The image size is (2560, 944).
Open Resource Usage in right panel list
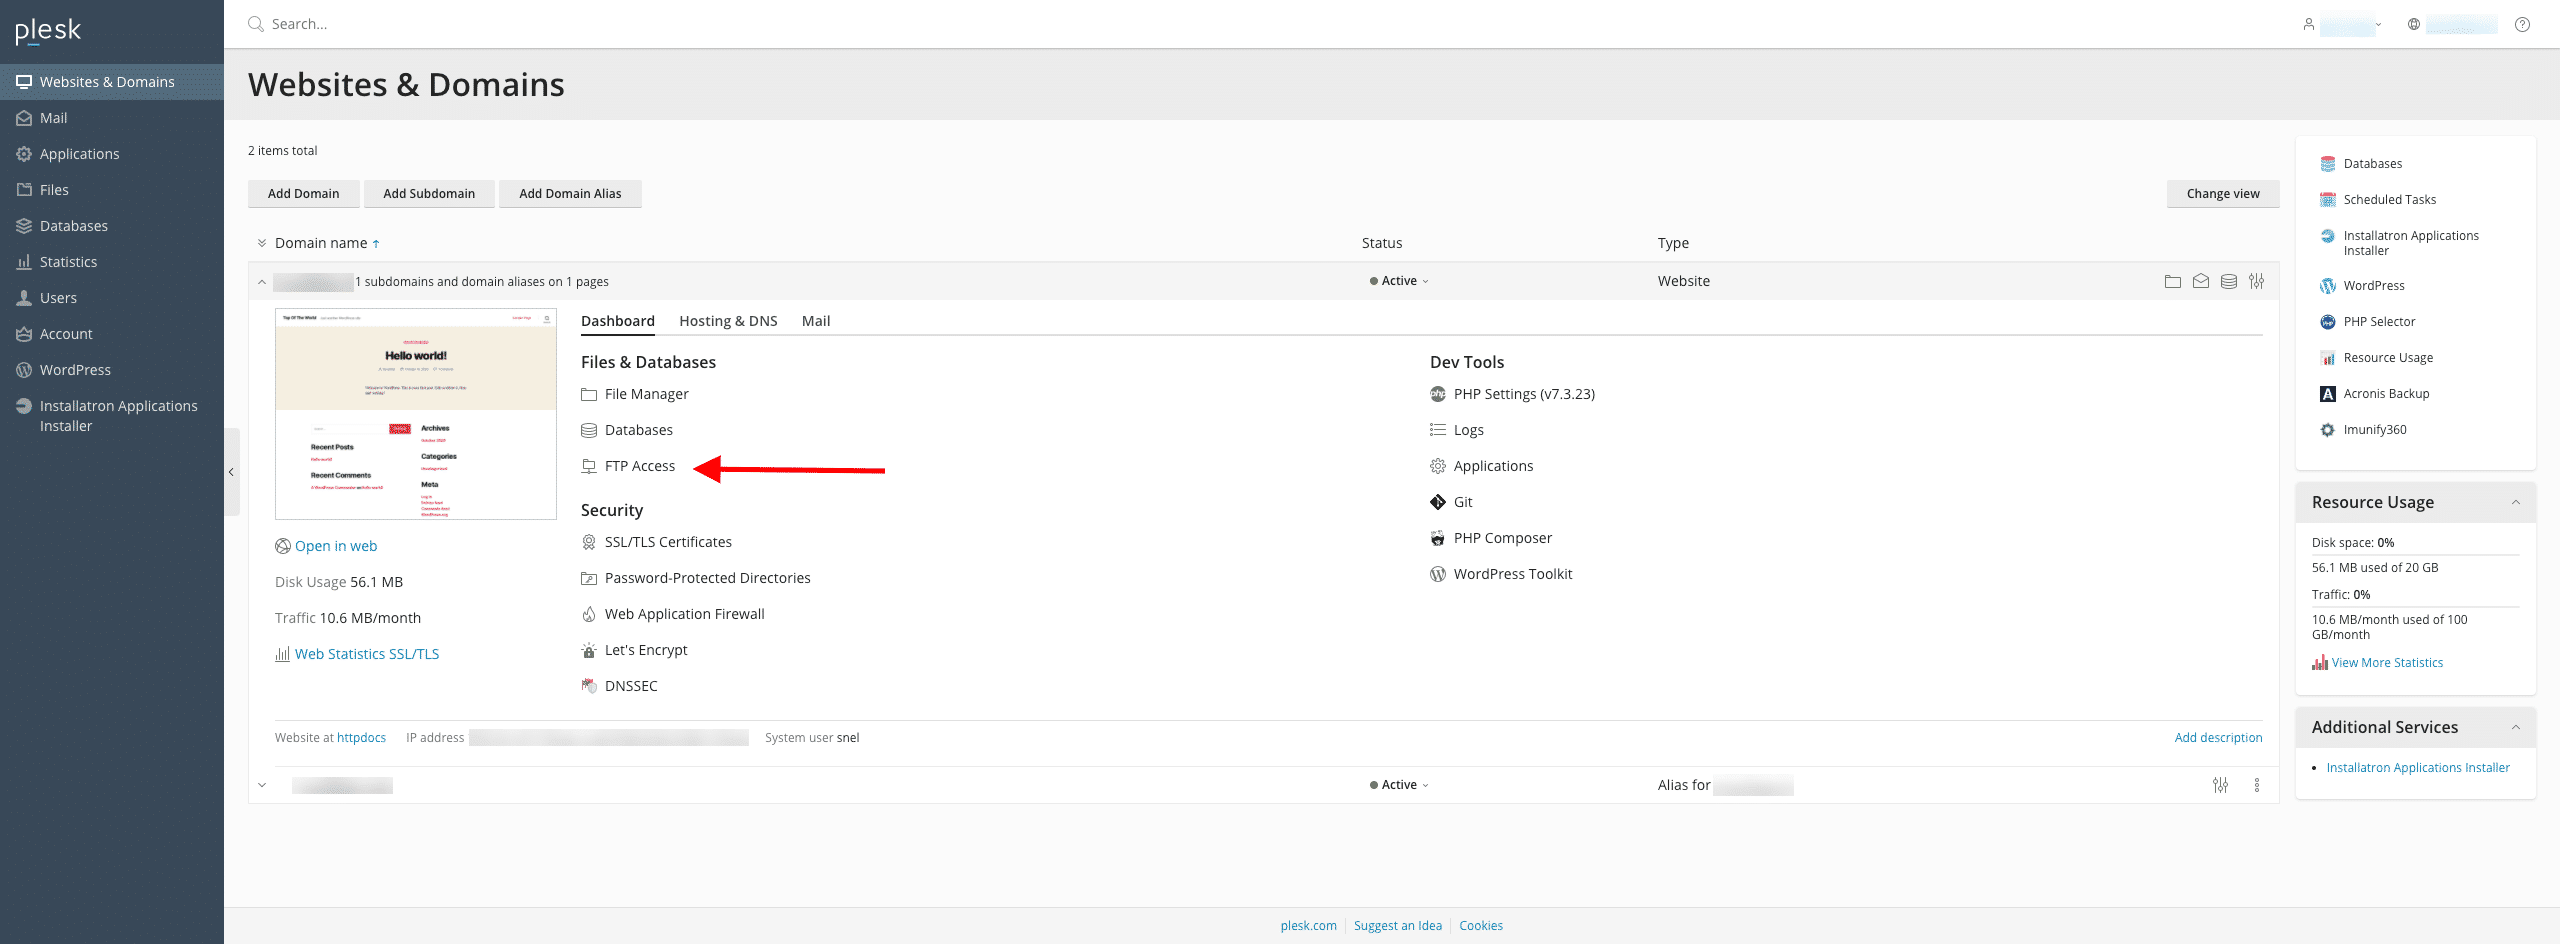2376,358
